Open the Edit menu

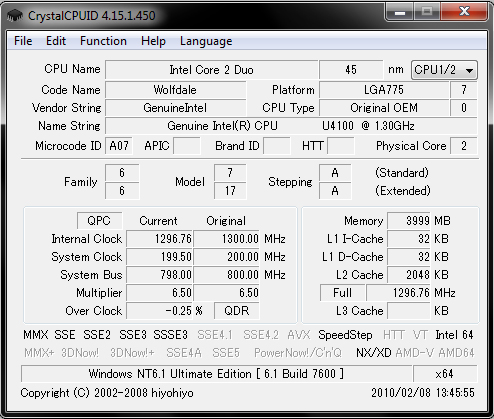click(x=56, y=41)
